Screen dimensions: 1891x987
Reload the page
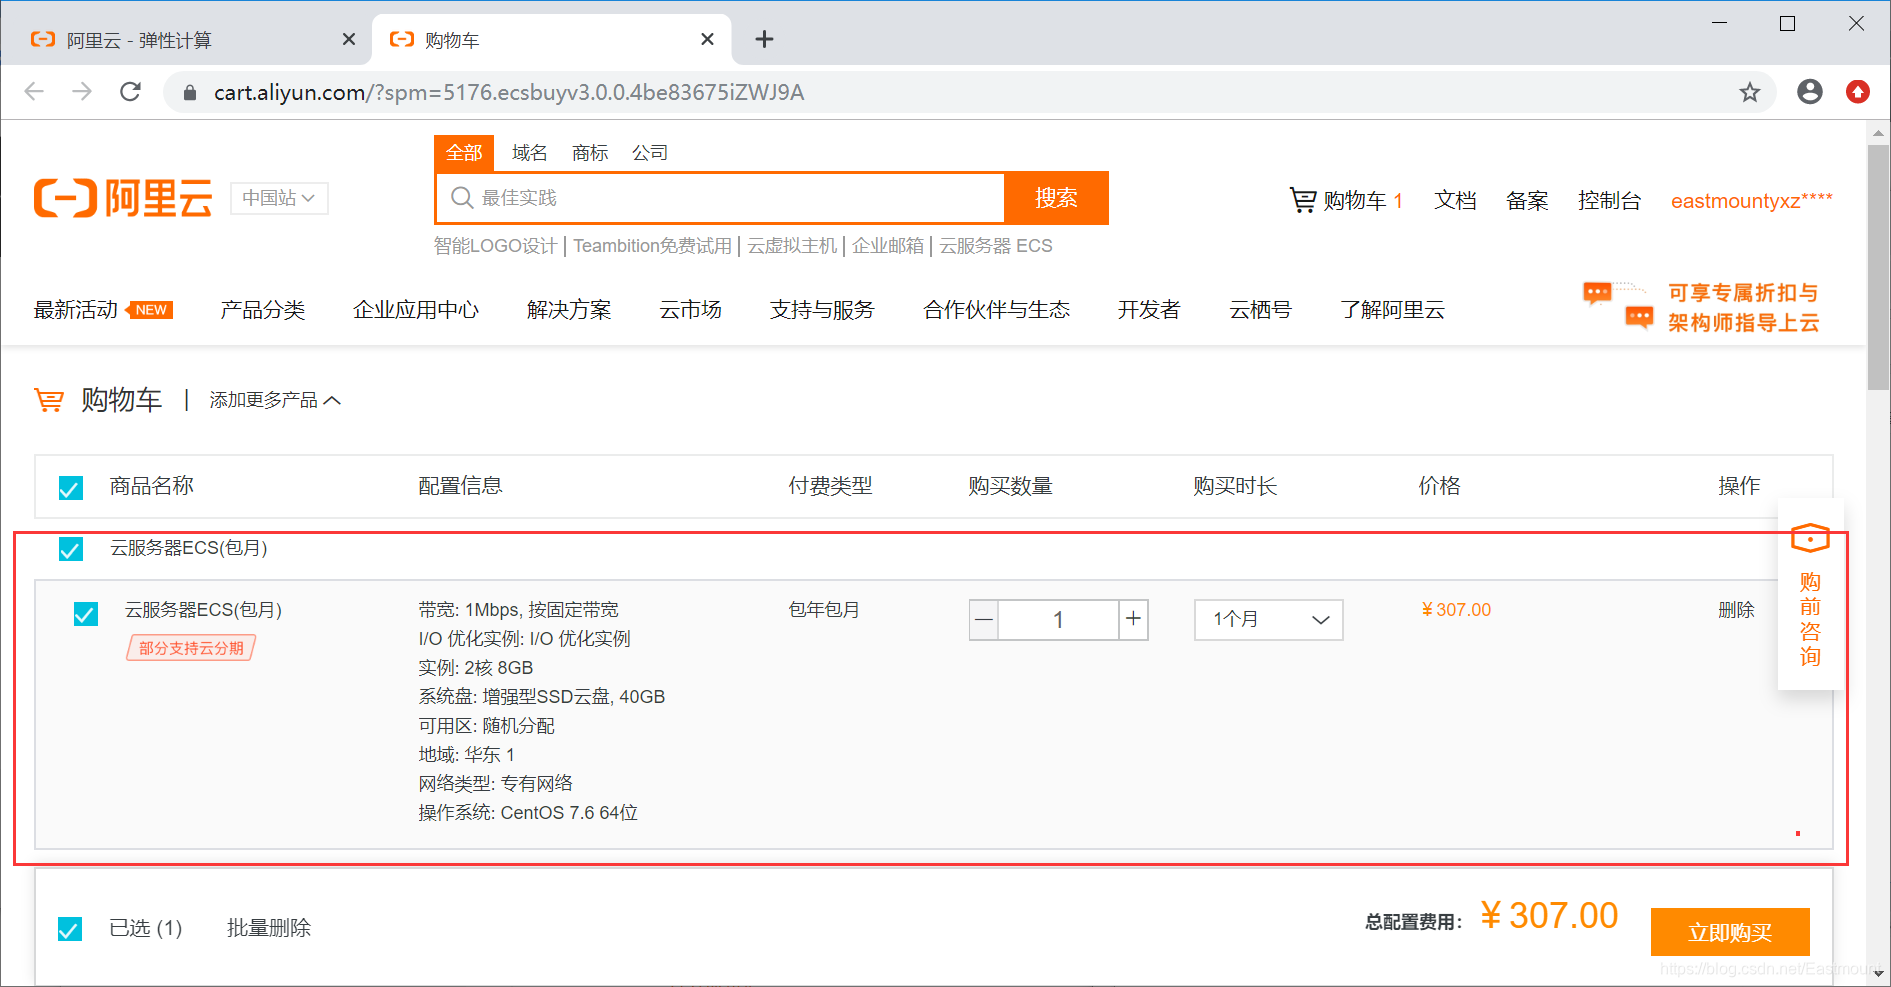130,92
